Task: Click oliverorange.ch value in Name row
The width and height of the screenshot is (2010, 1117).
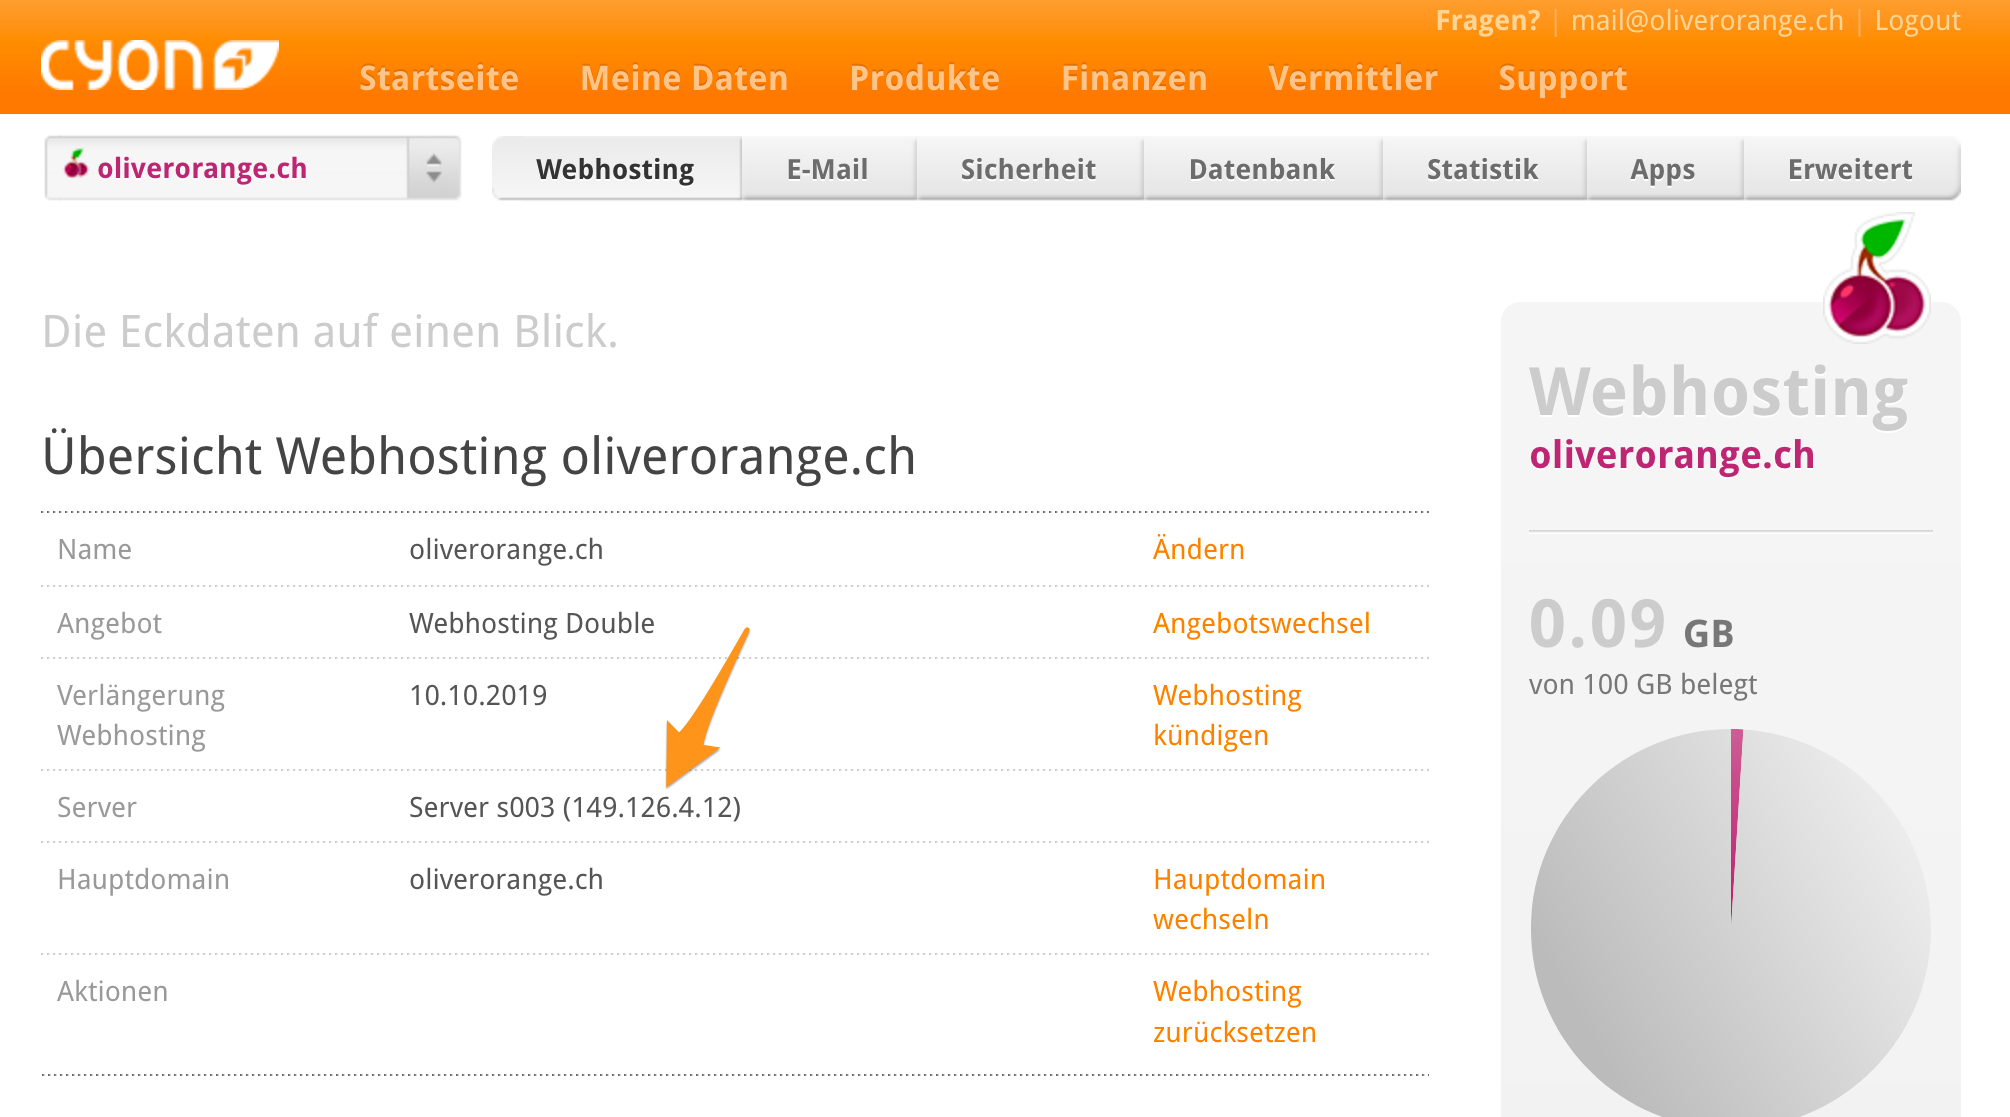Action: click(506, 549)
